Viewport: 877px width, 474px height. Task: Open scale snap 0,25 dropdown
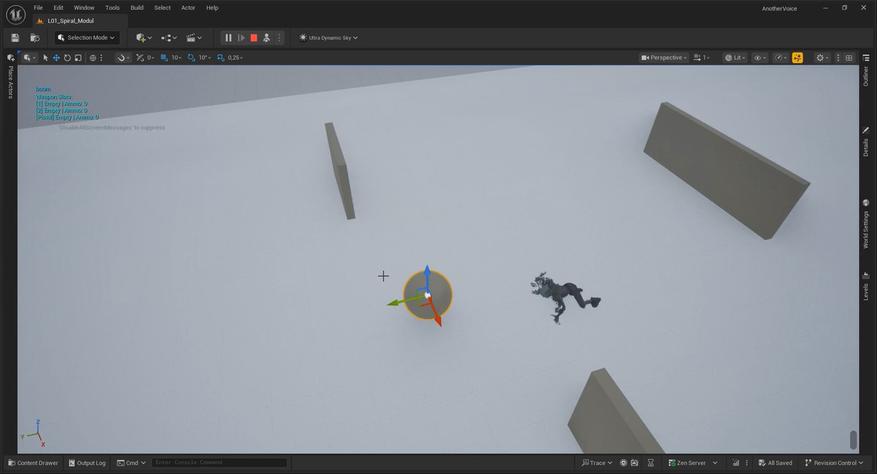235,58
